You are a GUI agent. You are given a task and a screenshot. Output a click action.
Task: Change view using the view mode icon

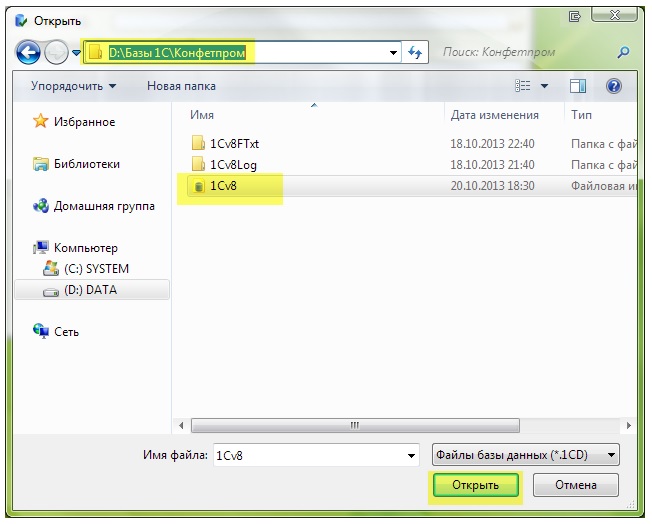point(523,86)
